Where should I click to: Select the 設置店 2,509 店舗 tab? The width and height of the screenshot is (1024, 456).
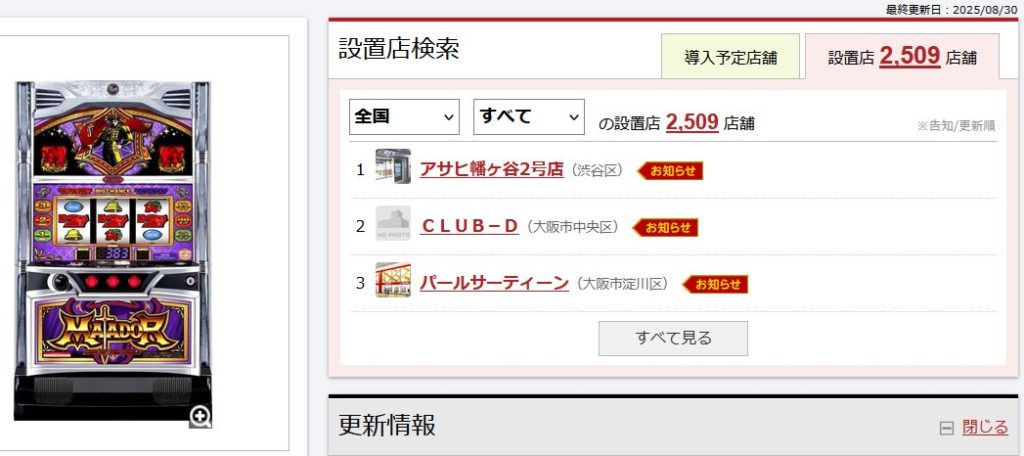coord(902,57)
